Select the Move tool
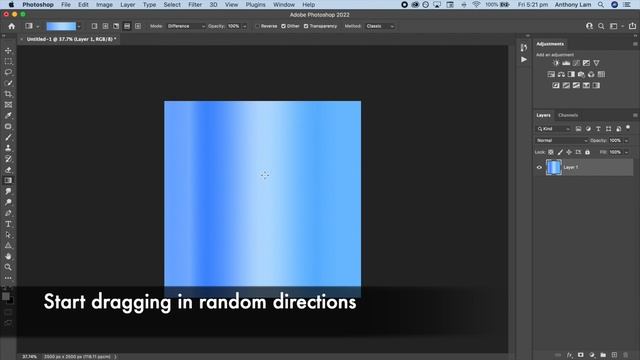The image size is (640, 360). pos(8,51)
